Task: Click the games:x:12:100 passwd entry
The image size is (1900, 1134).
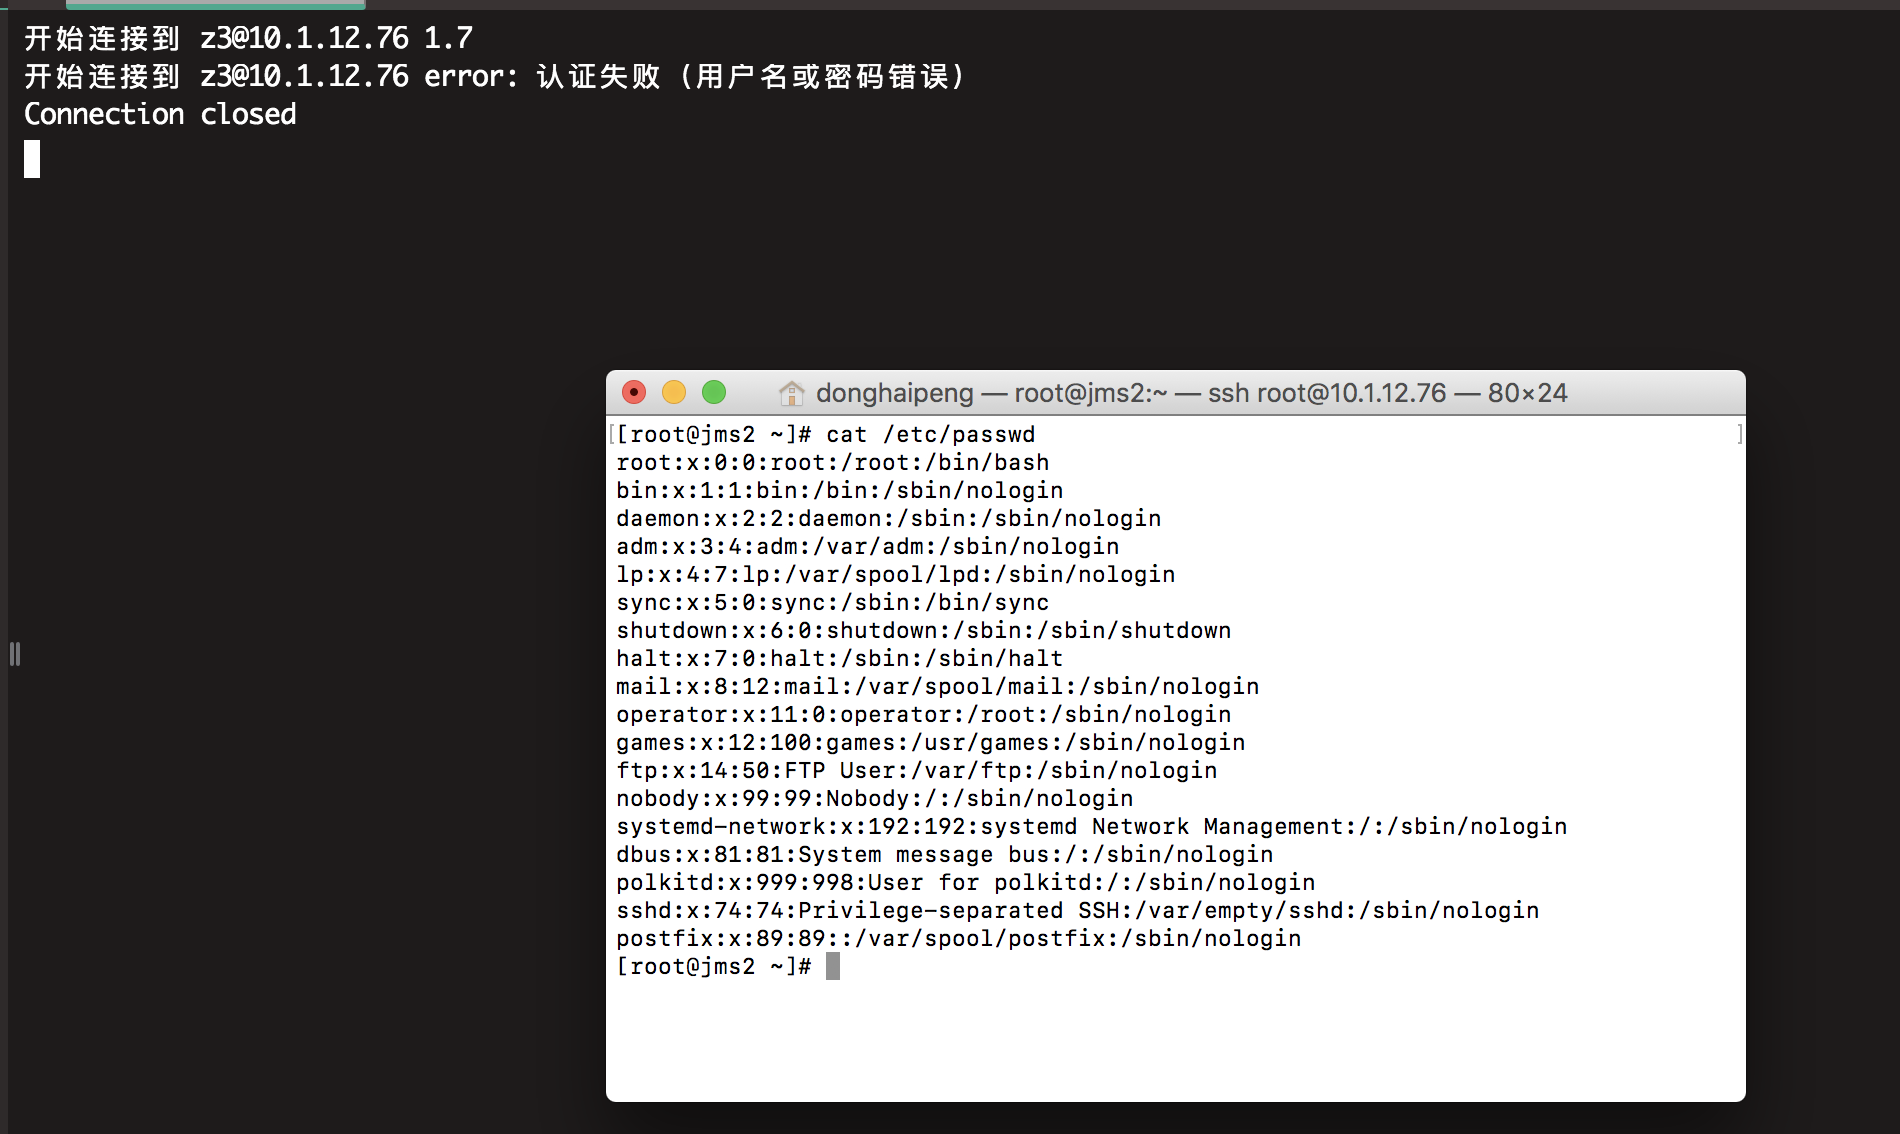Action: point(931,742)
